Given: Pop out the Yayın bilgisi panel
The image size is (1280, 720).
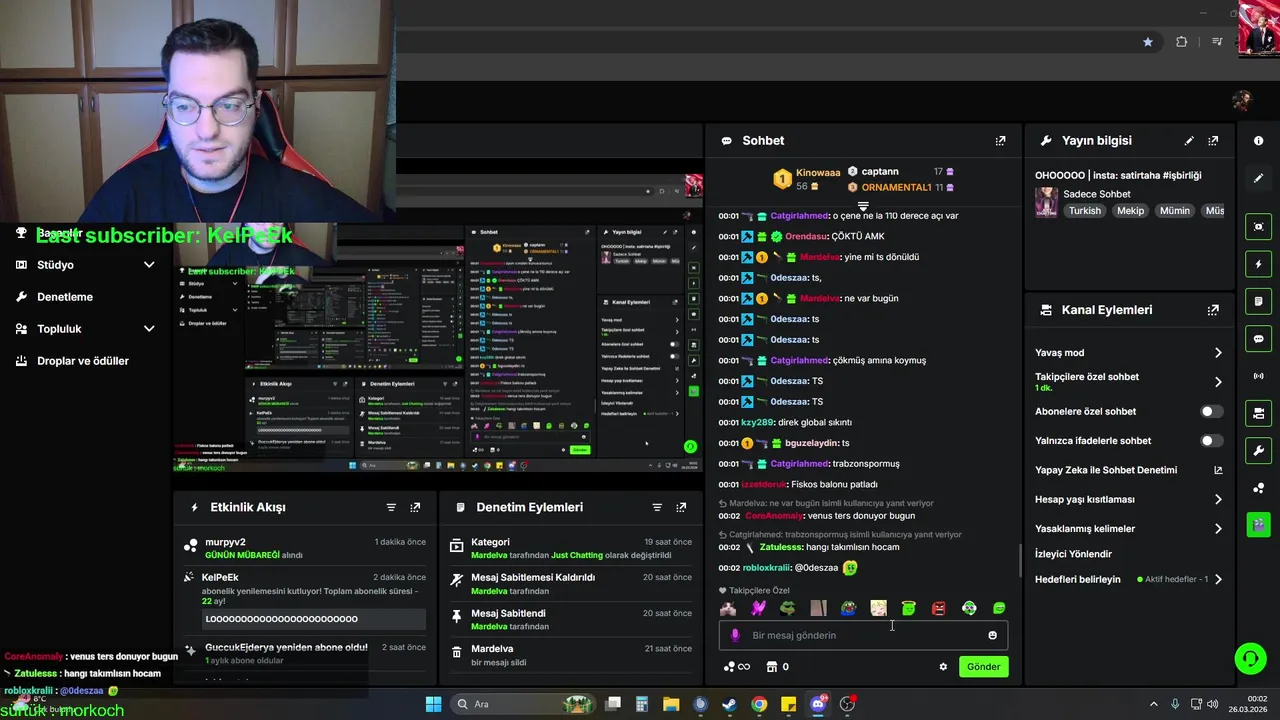Looking at the screenshot, I should coord(1213,141).
